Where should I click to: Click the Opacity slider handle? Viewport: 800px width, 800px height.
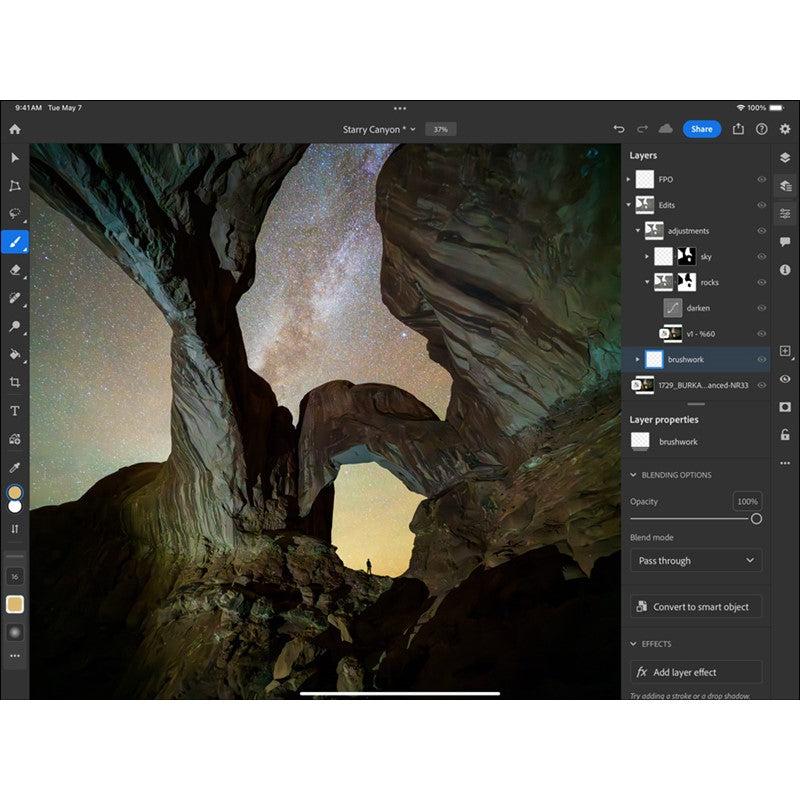[756, 519]
